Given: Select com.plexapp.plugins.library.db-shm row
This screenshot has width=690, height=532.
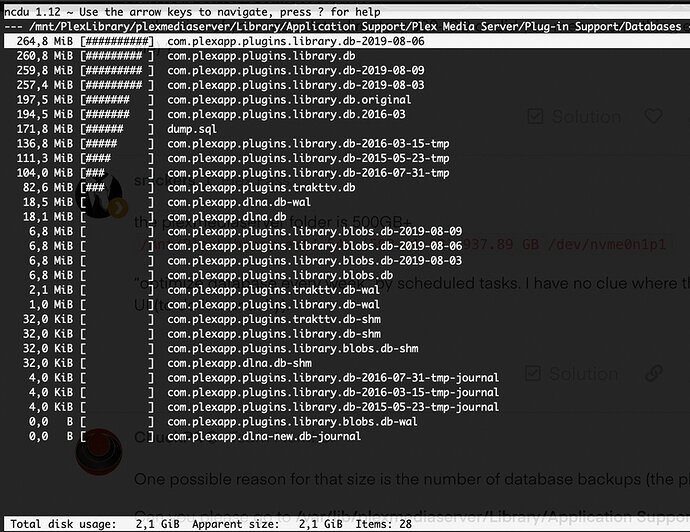Looking at the screenshot, I should pos(274,334).
